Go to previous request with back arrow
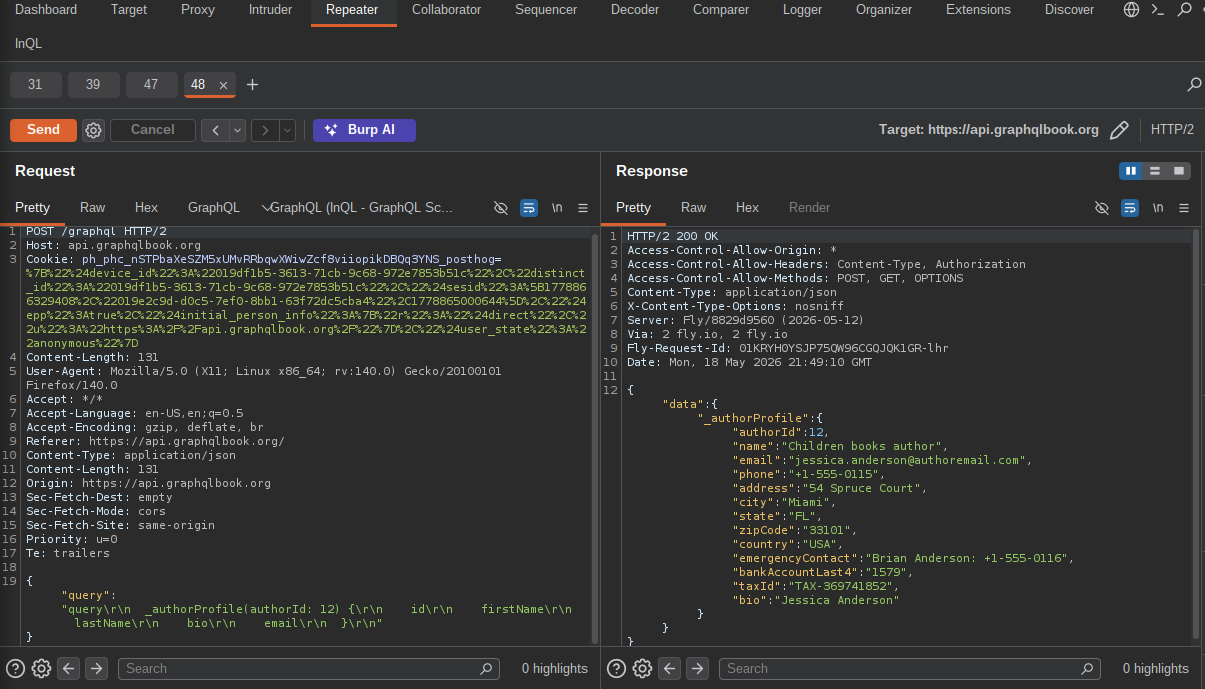1205x689 pixels. point(215,130)
